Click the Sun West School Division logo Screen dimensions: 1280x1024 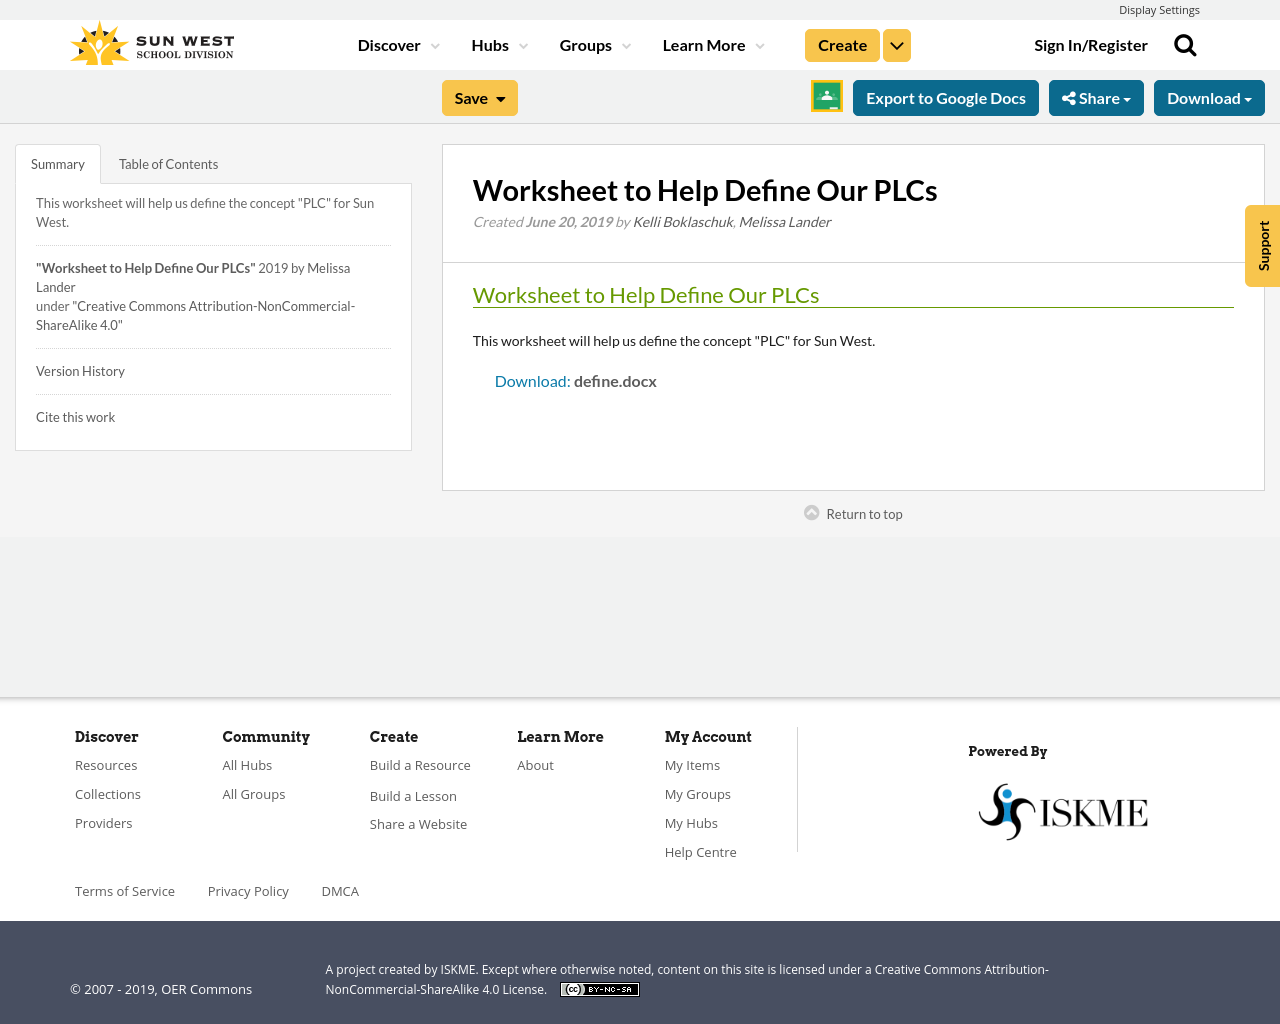point(150,41)
